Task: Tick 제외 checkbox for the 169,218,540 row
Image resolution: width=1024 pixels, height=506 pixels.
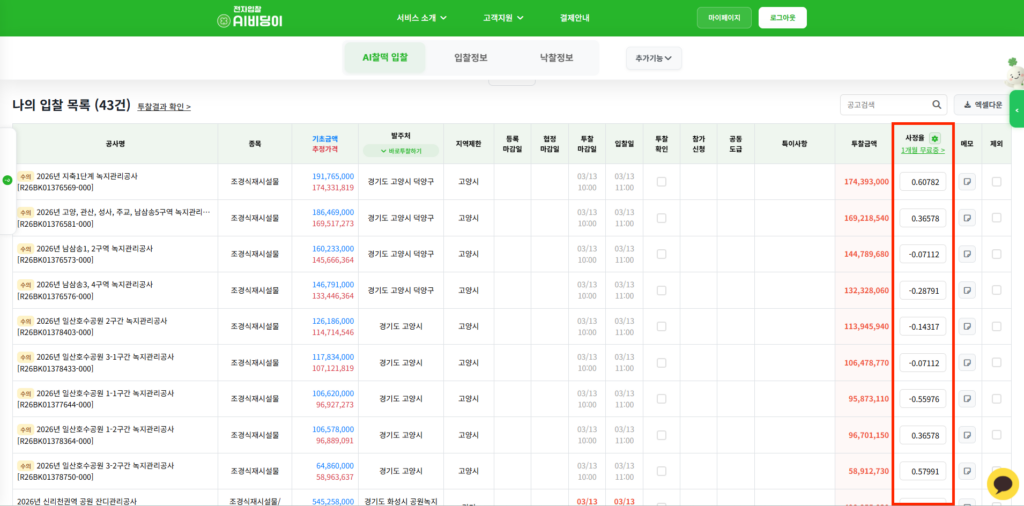Action: pos(996,218)
